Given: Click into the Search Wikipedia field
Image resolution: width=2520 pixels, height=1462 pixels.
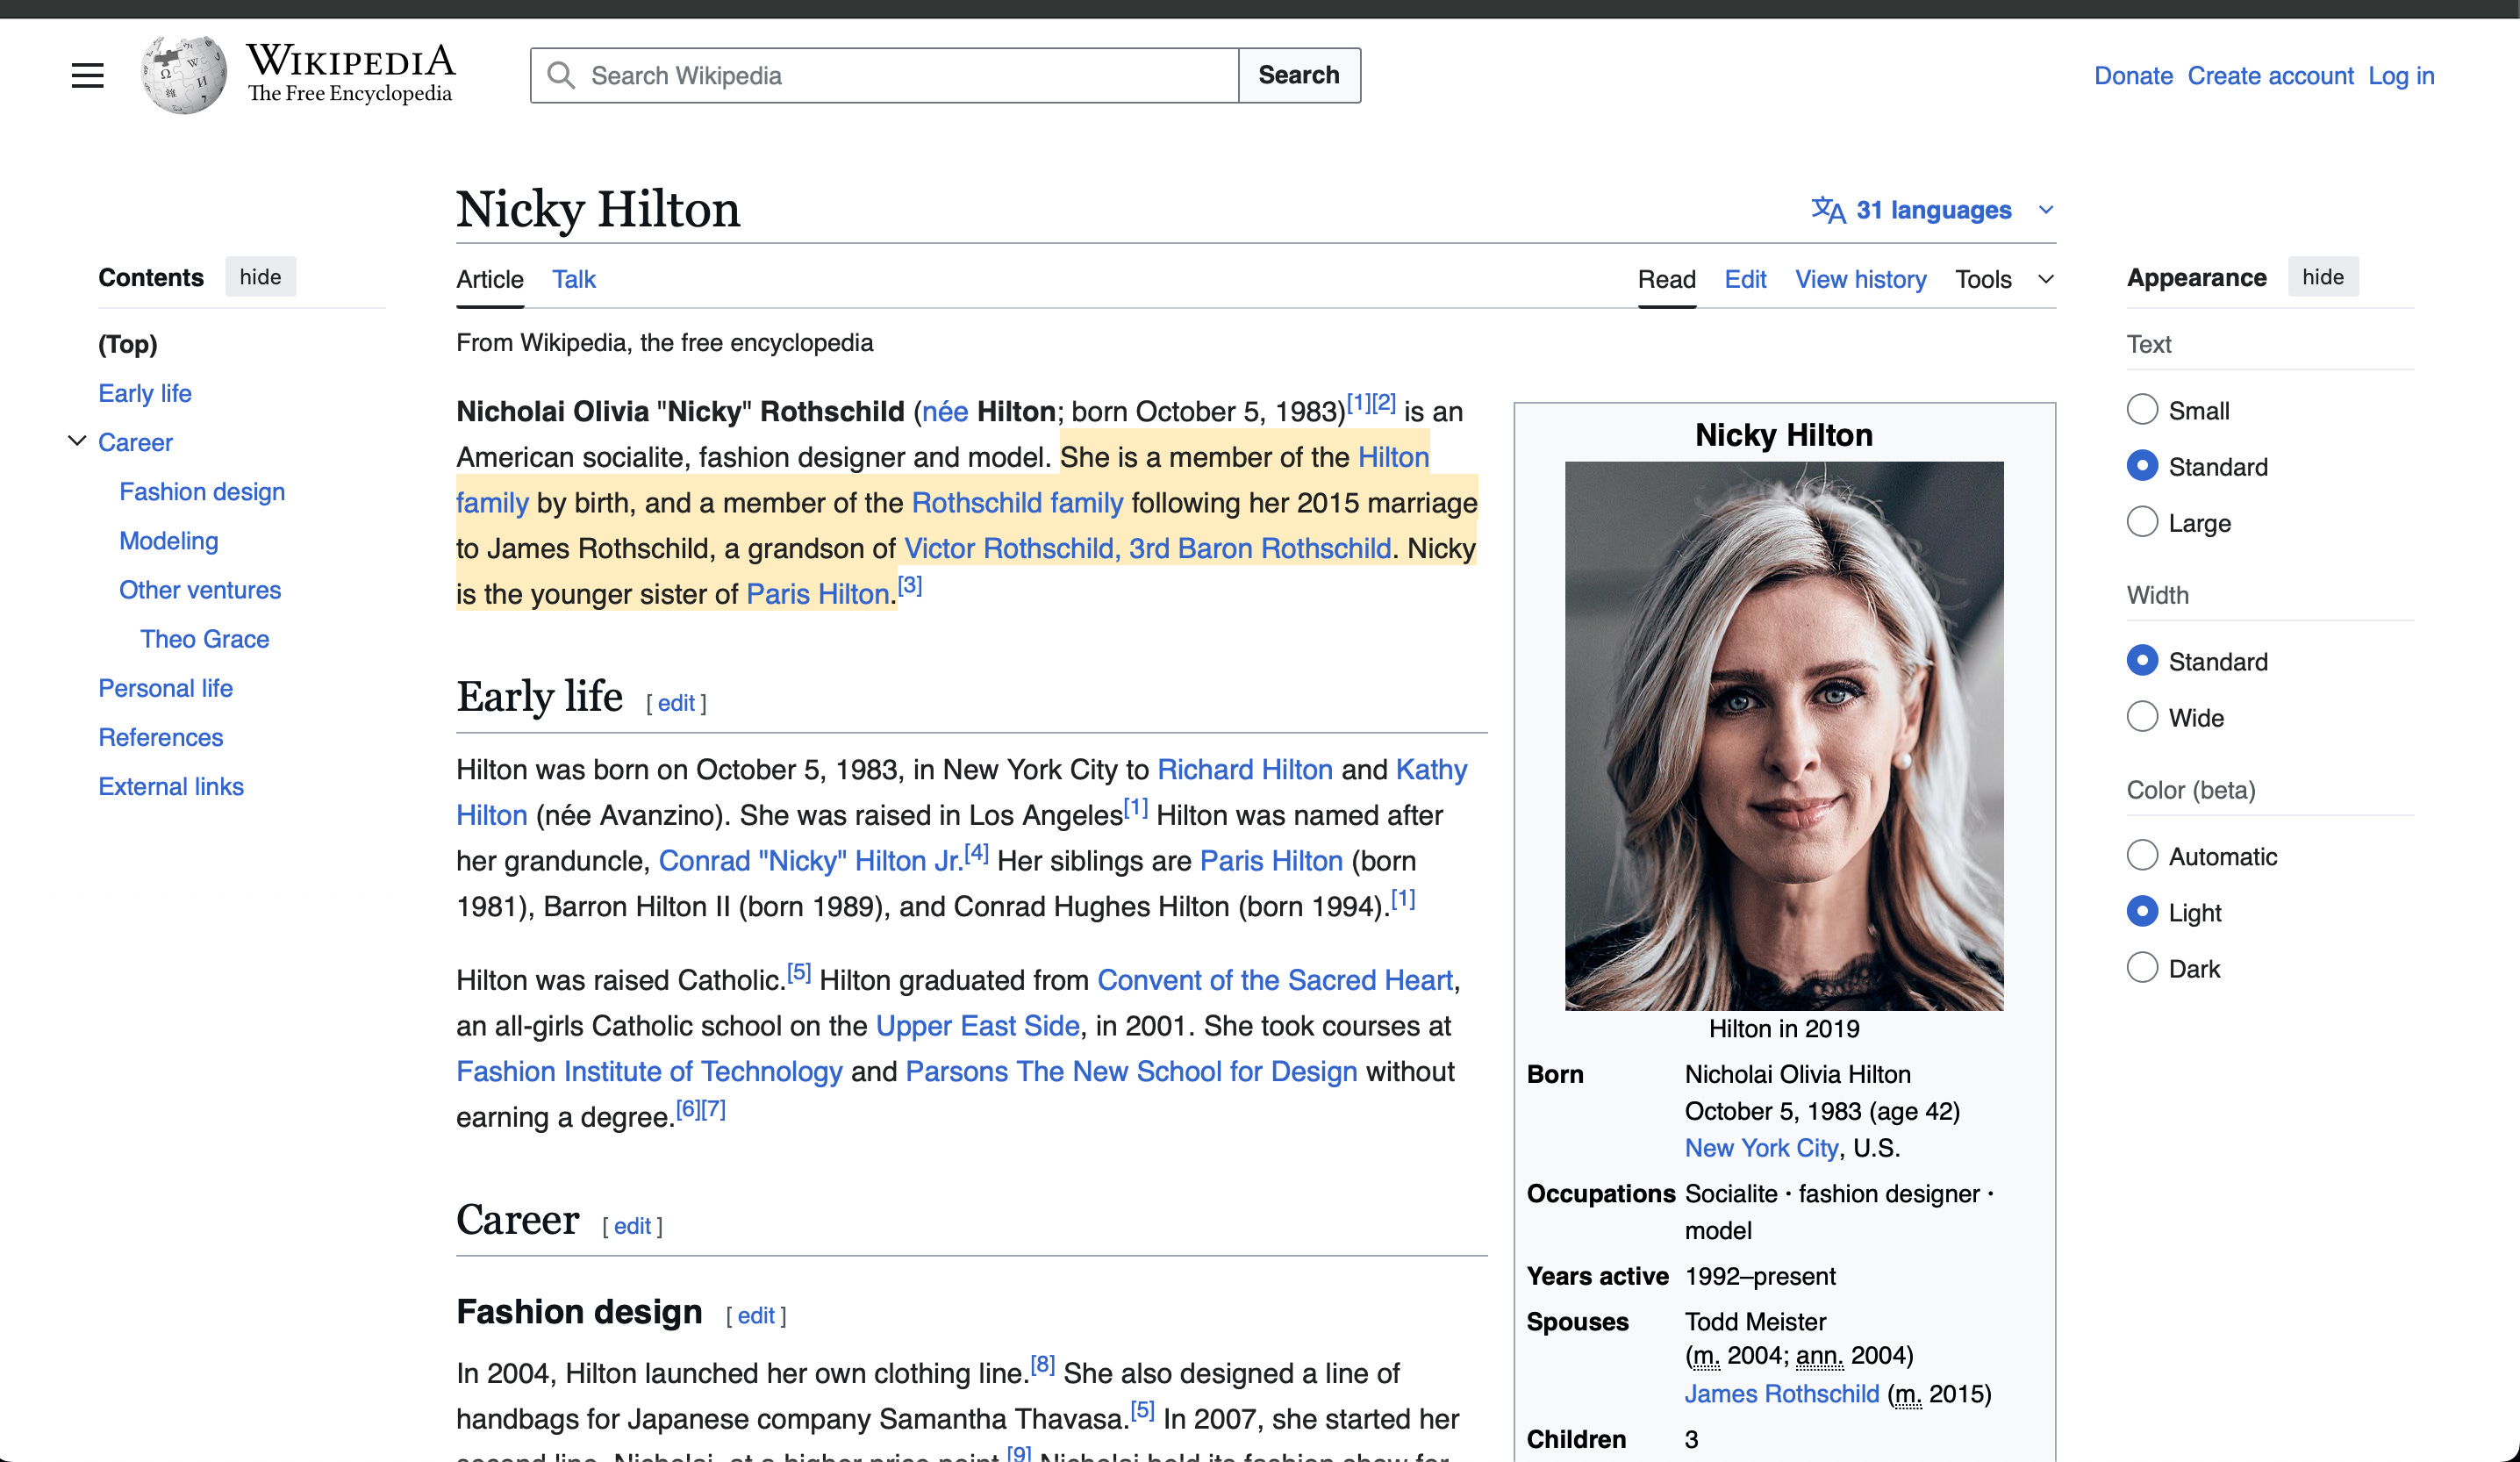Looking at the screenshot, I should coord(900,75).
